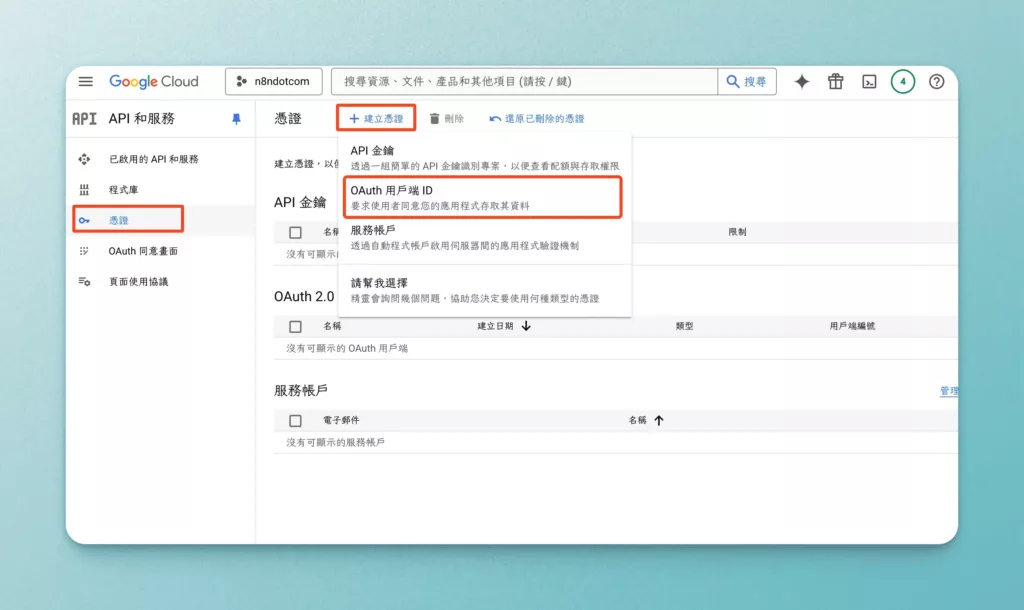Image resolution: width=1024 pixels, height=610 pixels.
Task: Open the n8ndotcom project selector
Action: click(274, 82)
